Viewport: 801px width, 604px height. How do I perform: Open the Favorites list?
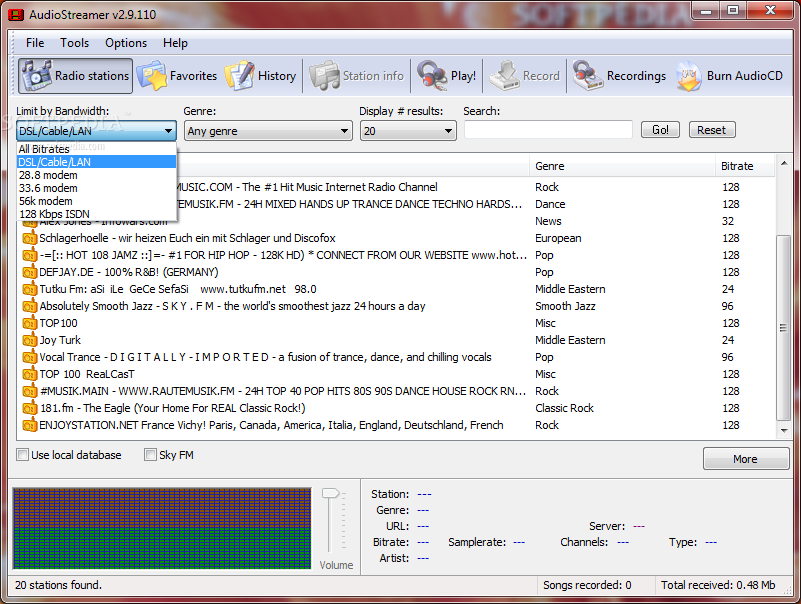[x=177, y=76]
